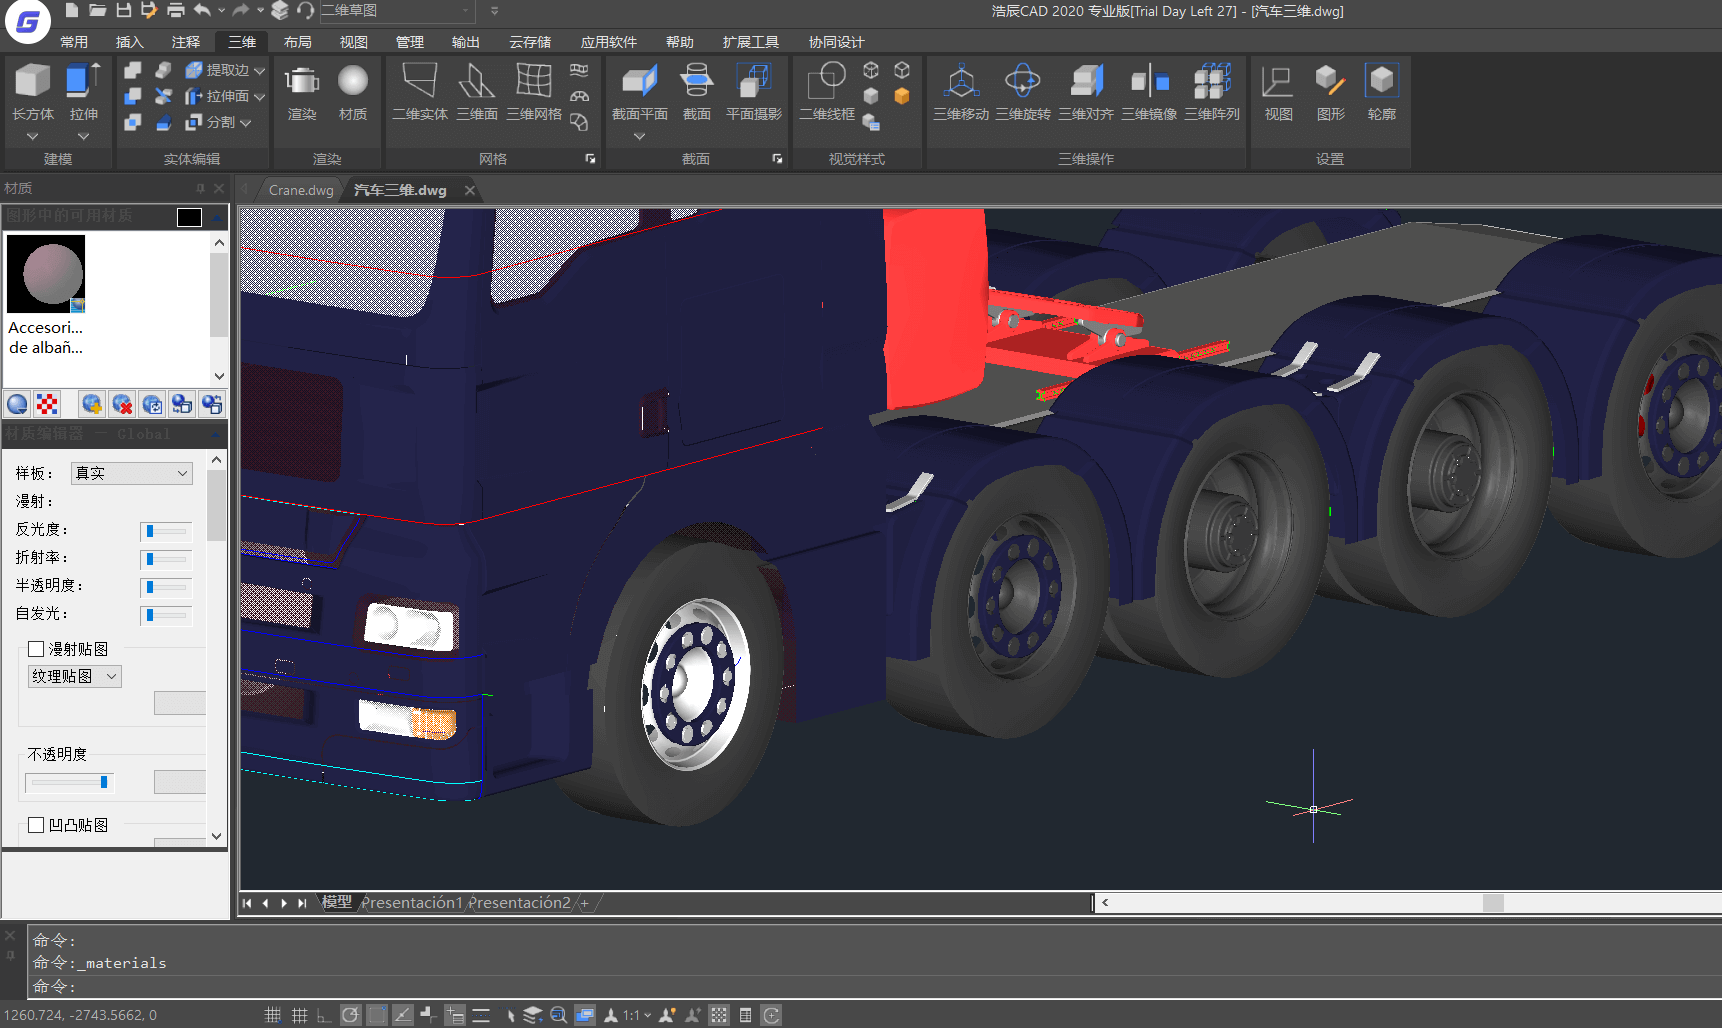Click the Section Plane (截面平面) tool
1722x1028 pixels.
pos(640,92)
